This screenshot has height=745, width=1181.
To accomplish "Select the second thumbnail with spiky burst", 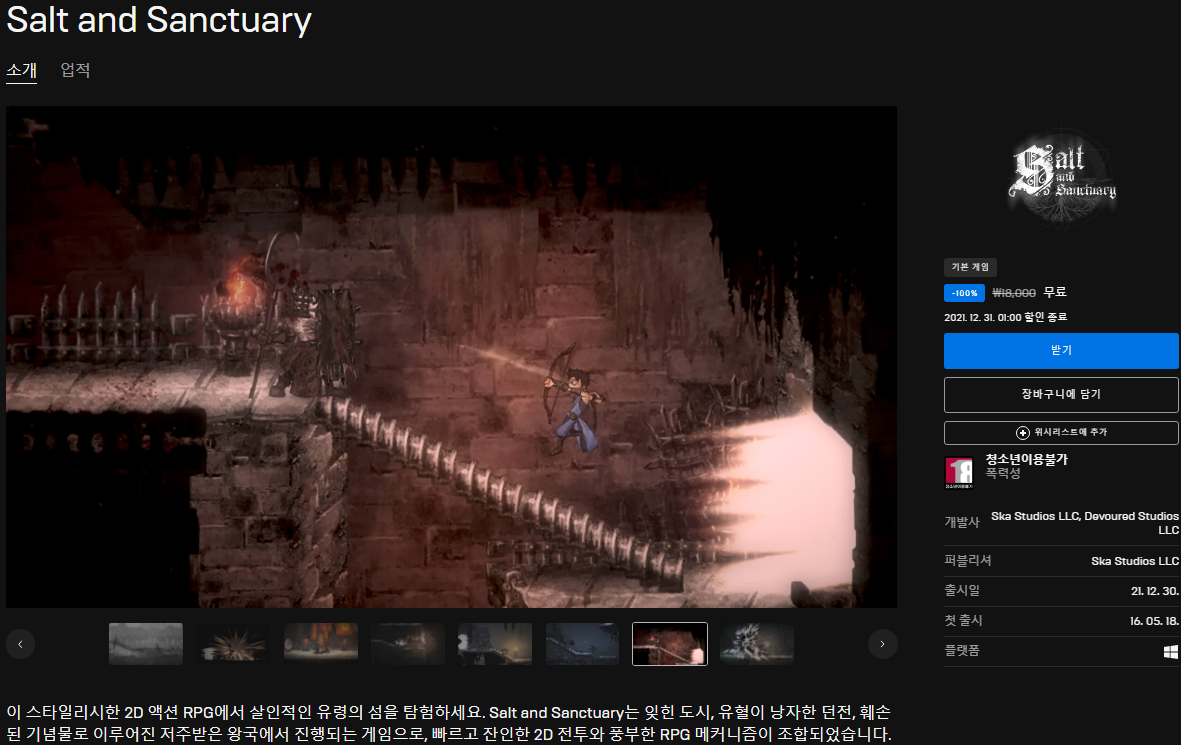I will [233, 644].
